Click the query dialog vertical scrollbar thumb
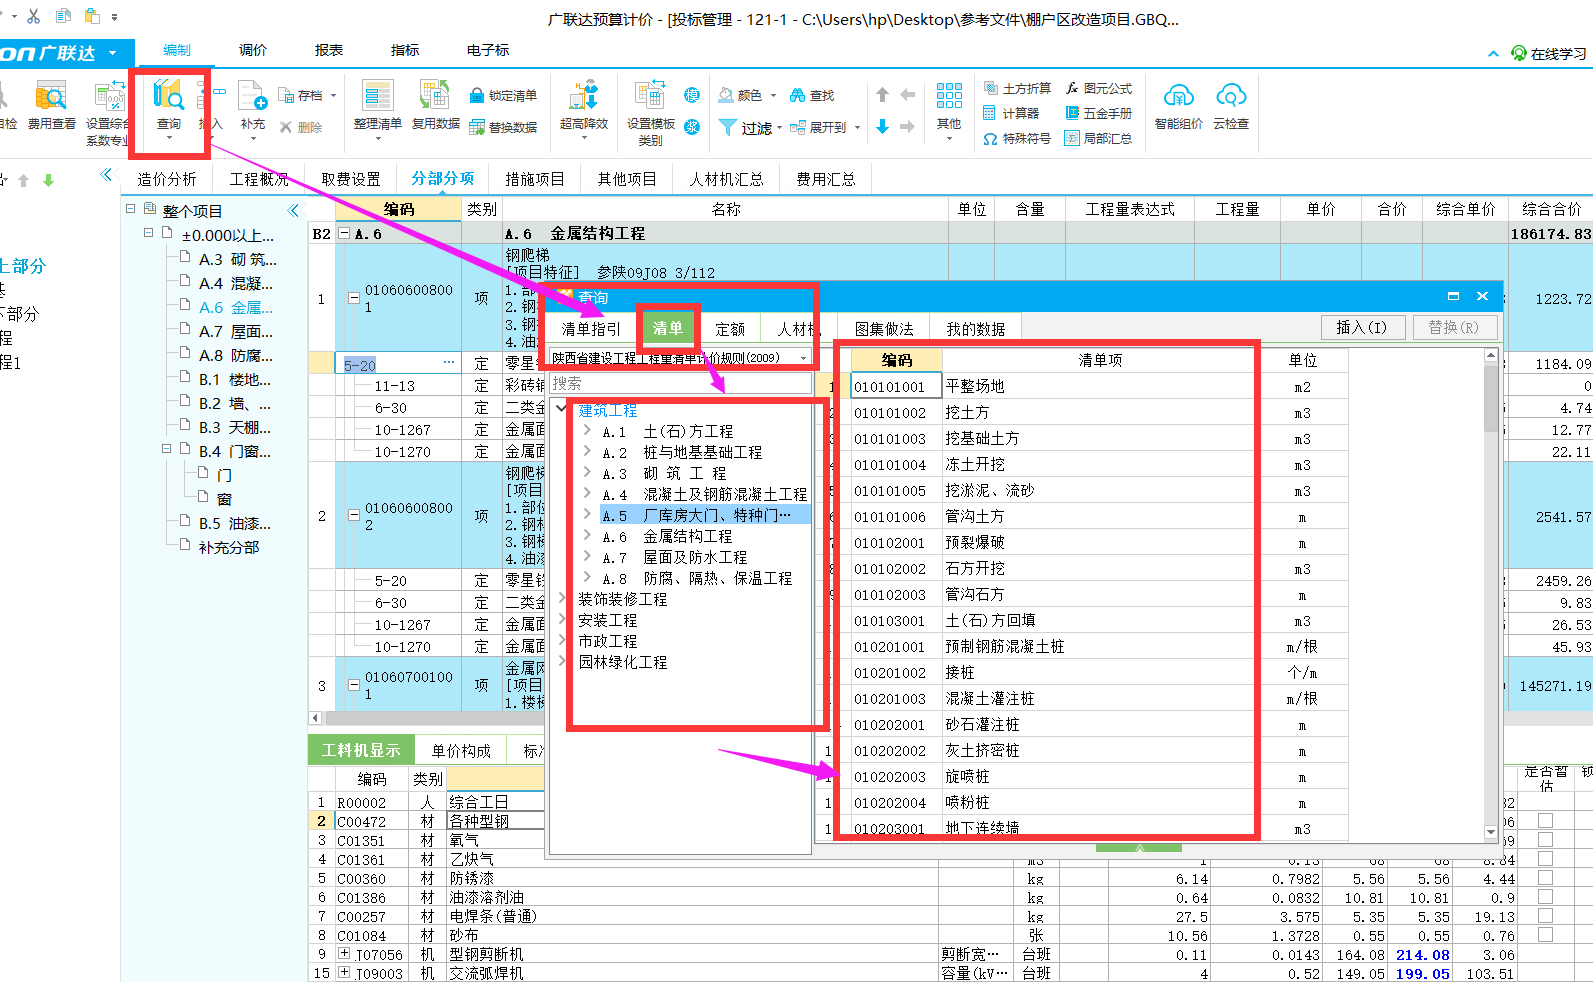Image resolution: width=1593 pixels, height=982 pixels. point(1491,398)
